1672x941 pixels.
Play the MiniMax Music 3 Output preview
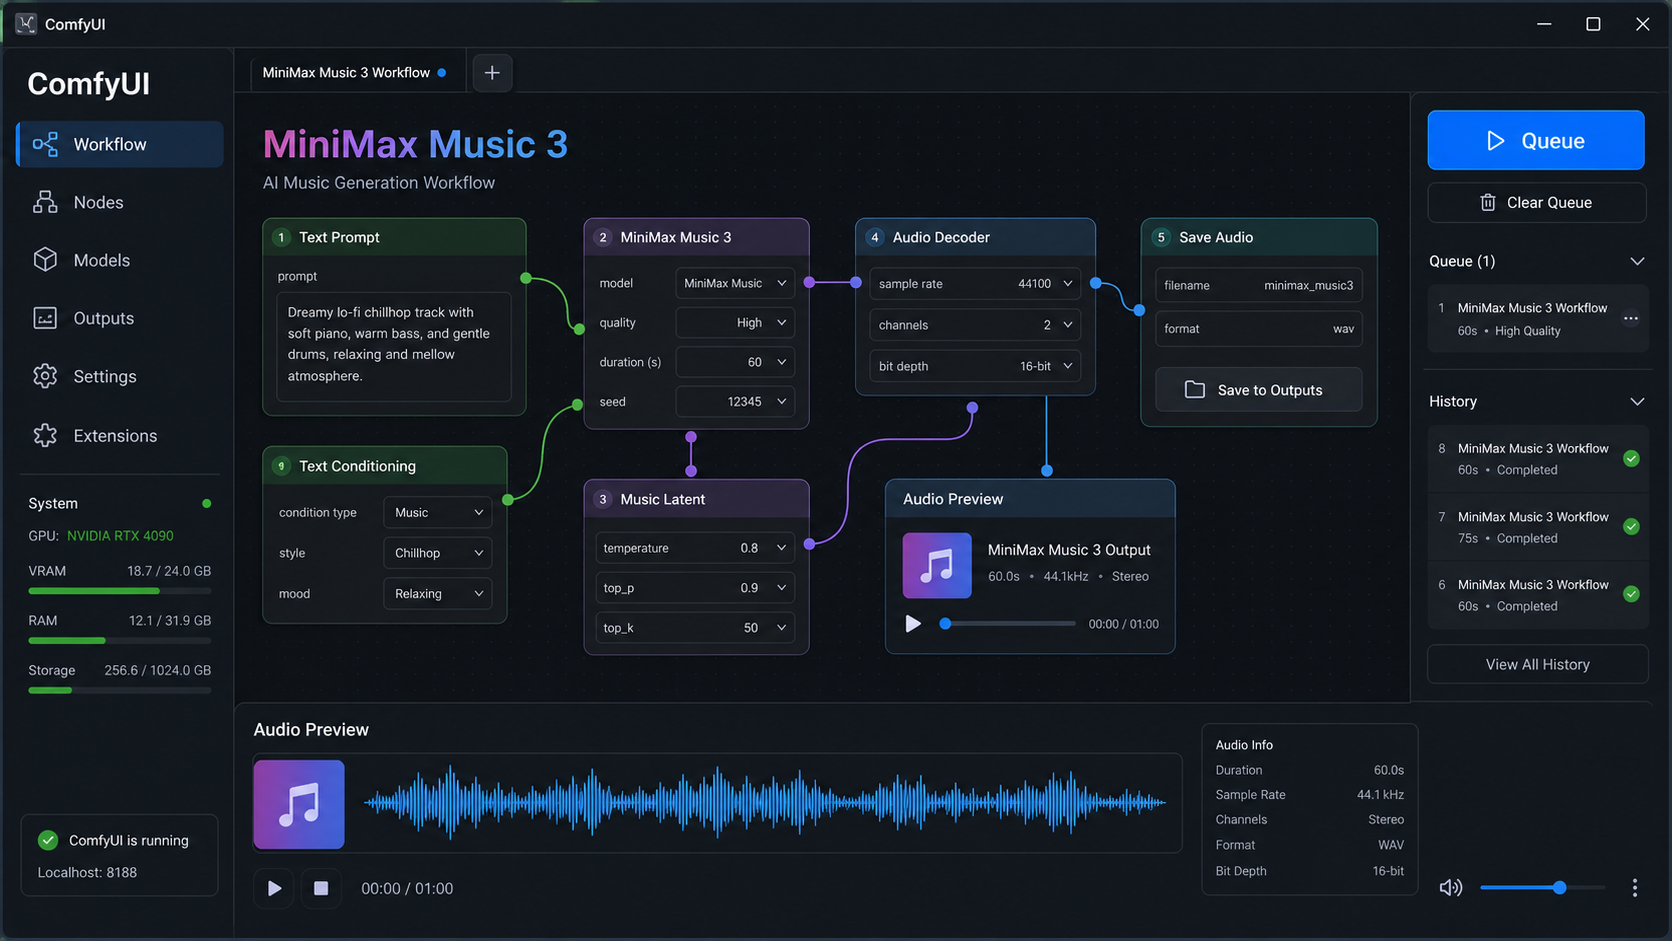(913, 624)
